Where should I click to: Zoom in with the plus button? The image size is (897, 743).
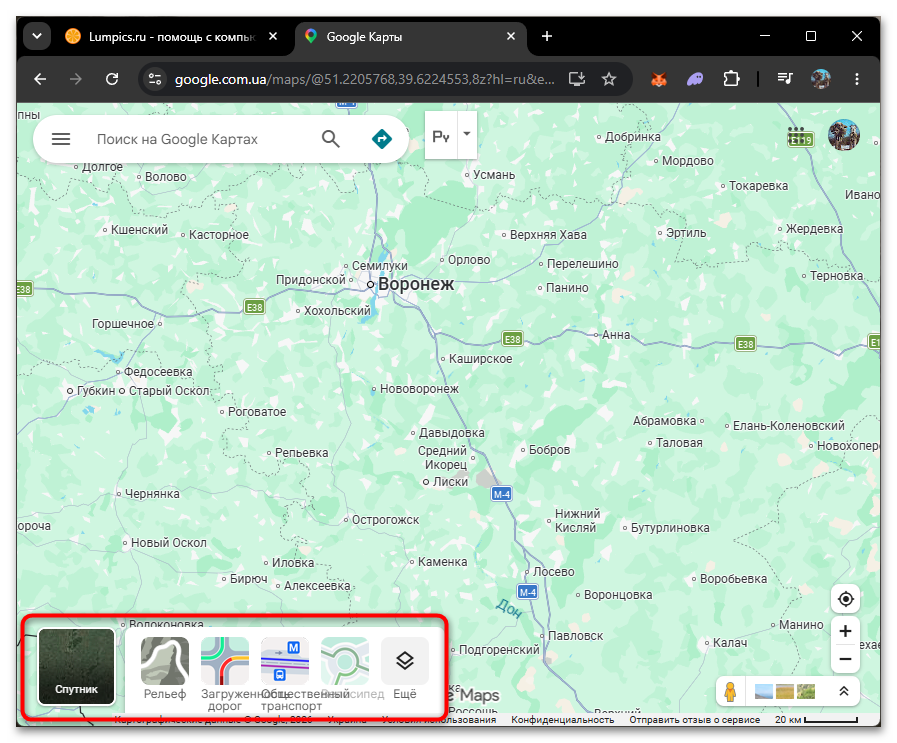pyautogui.click(x=846, y=631)
